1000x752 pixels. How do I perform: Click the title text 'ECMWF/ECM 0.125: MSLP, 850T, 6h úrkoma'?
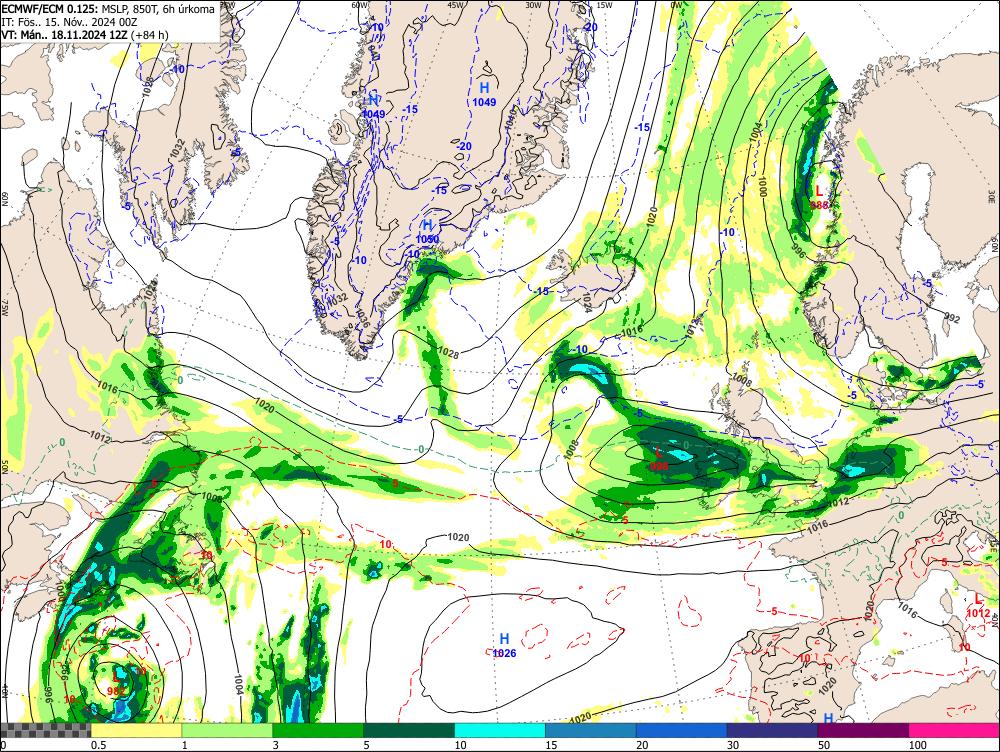click(108, 9)
